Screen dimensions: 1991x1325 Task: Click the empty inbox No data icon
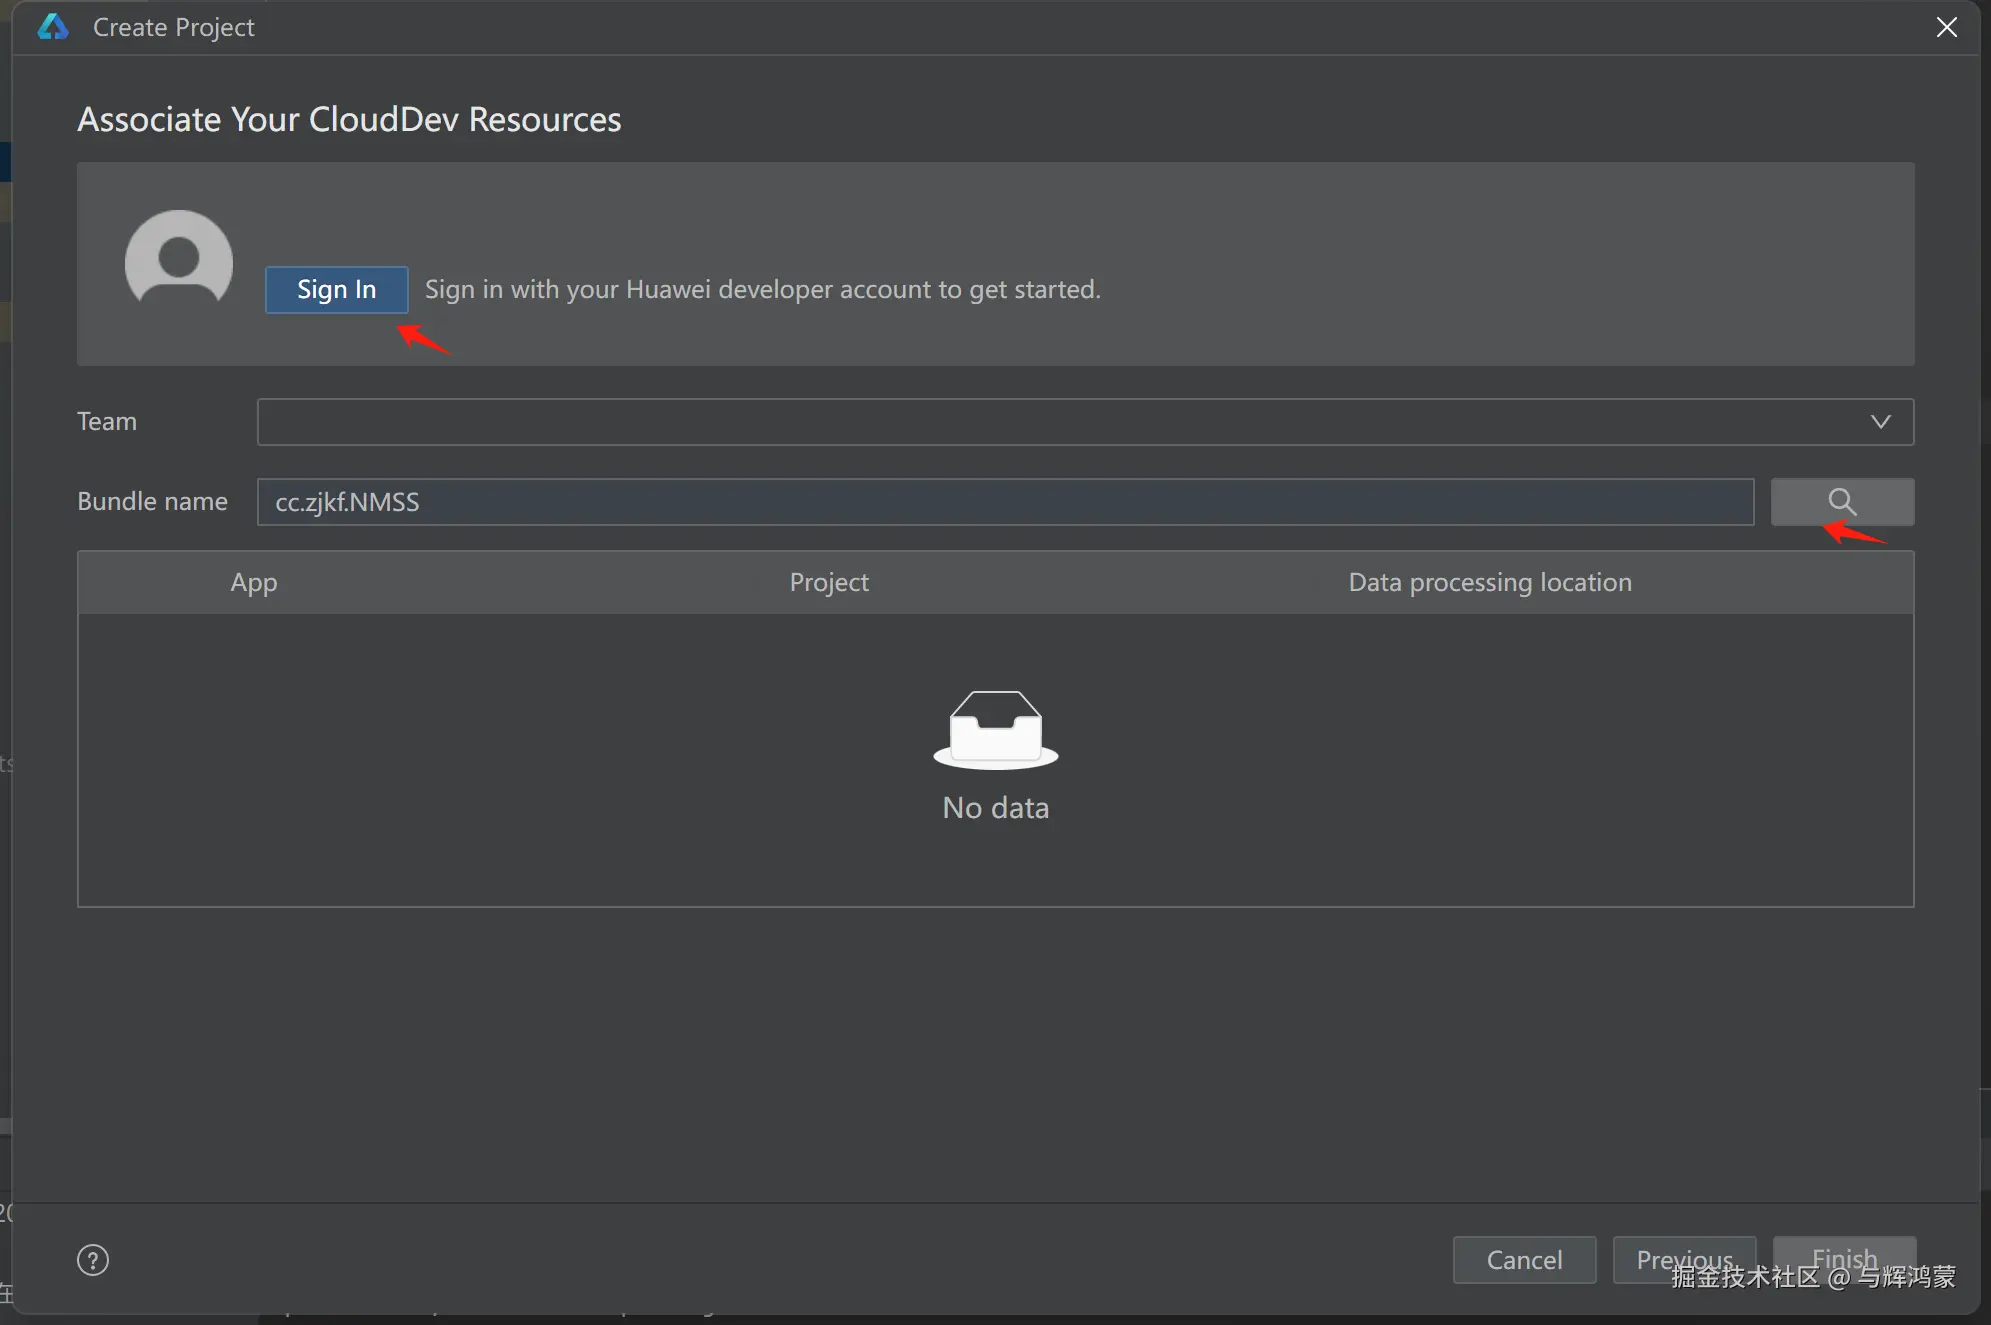(x=995, y=731)
